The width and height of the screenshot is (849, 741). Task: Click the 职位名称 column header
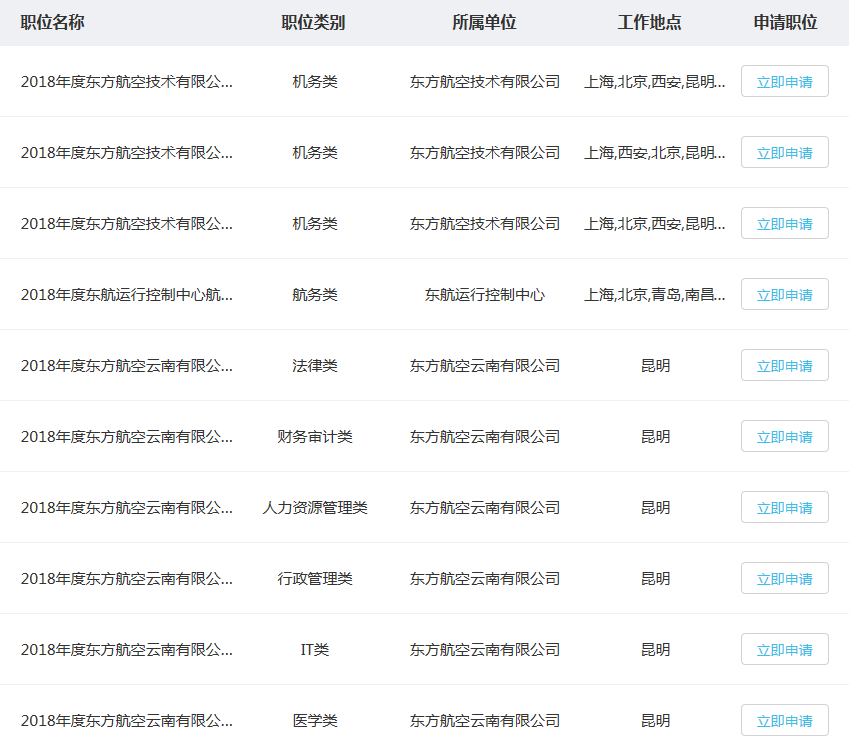[x=53, y=23]
